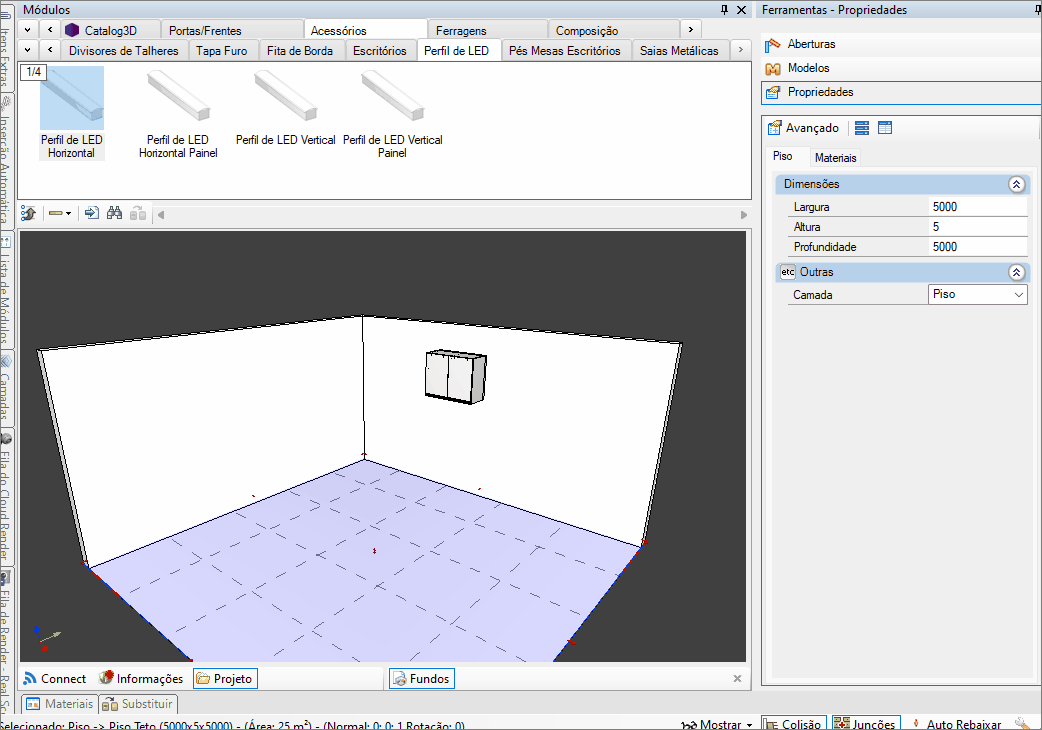Open Informações panel
Screen dimensions: 1042x730
(x=141, y=679)
